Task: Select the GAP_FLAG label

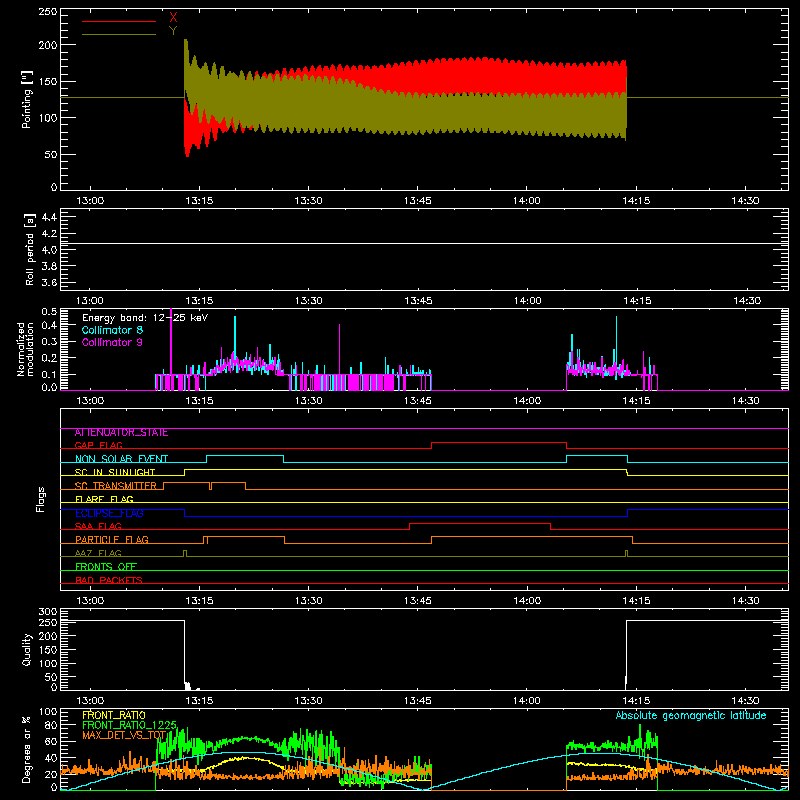Action: click(98, 446)
